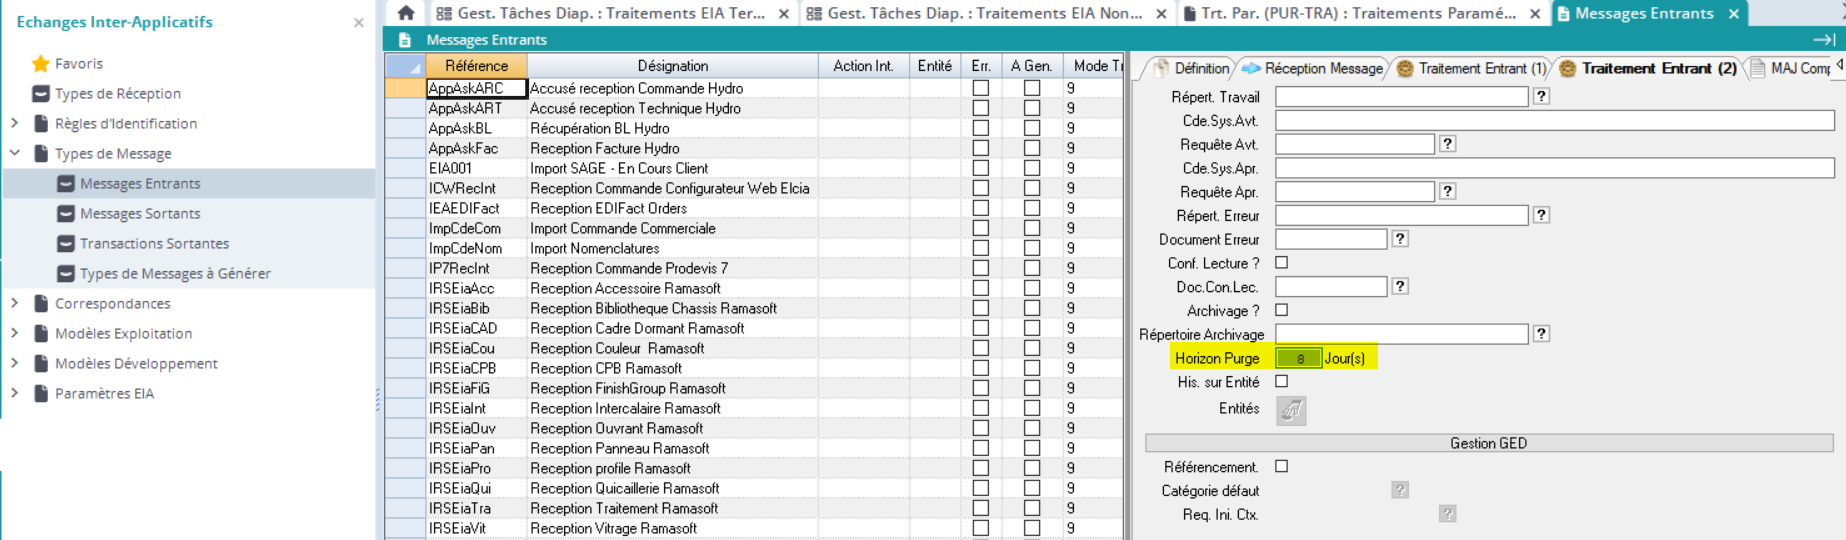Image resolution: width=1846 pixels, height=540 pixels.
Task: Click the question mark beside Requête Avt.
Action: click(1447, 144)
